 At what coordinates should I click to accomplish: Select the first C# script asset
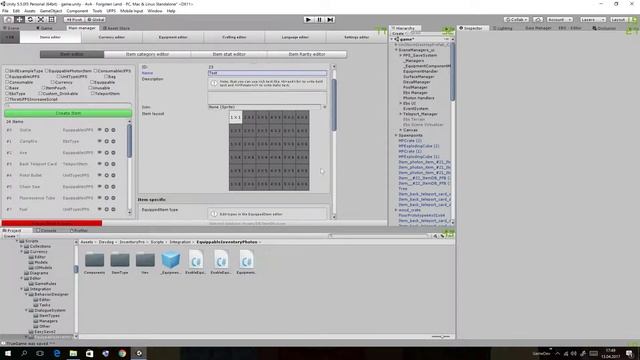point(196,262)
